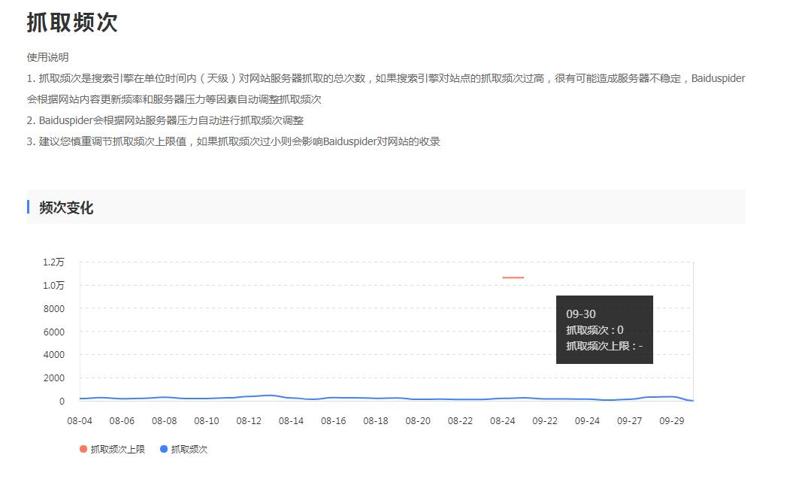Click the orange 抓取频次上限 legend dot
This screenshot has width=799, height=479.
83,449
